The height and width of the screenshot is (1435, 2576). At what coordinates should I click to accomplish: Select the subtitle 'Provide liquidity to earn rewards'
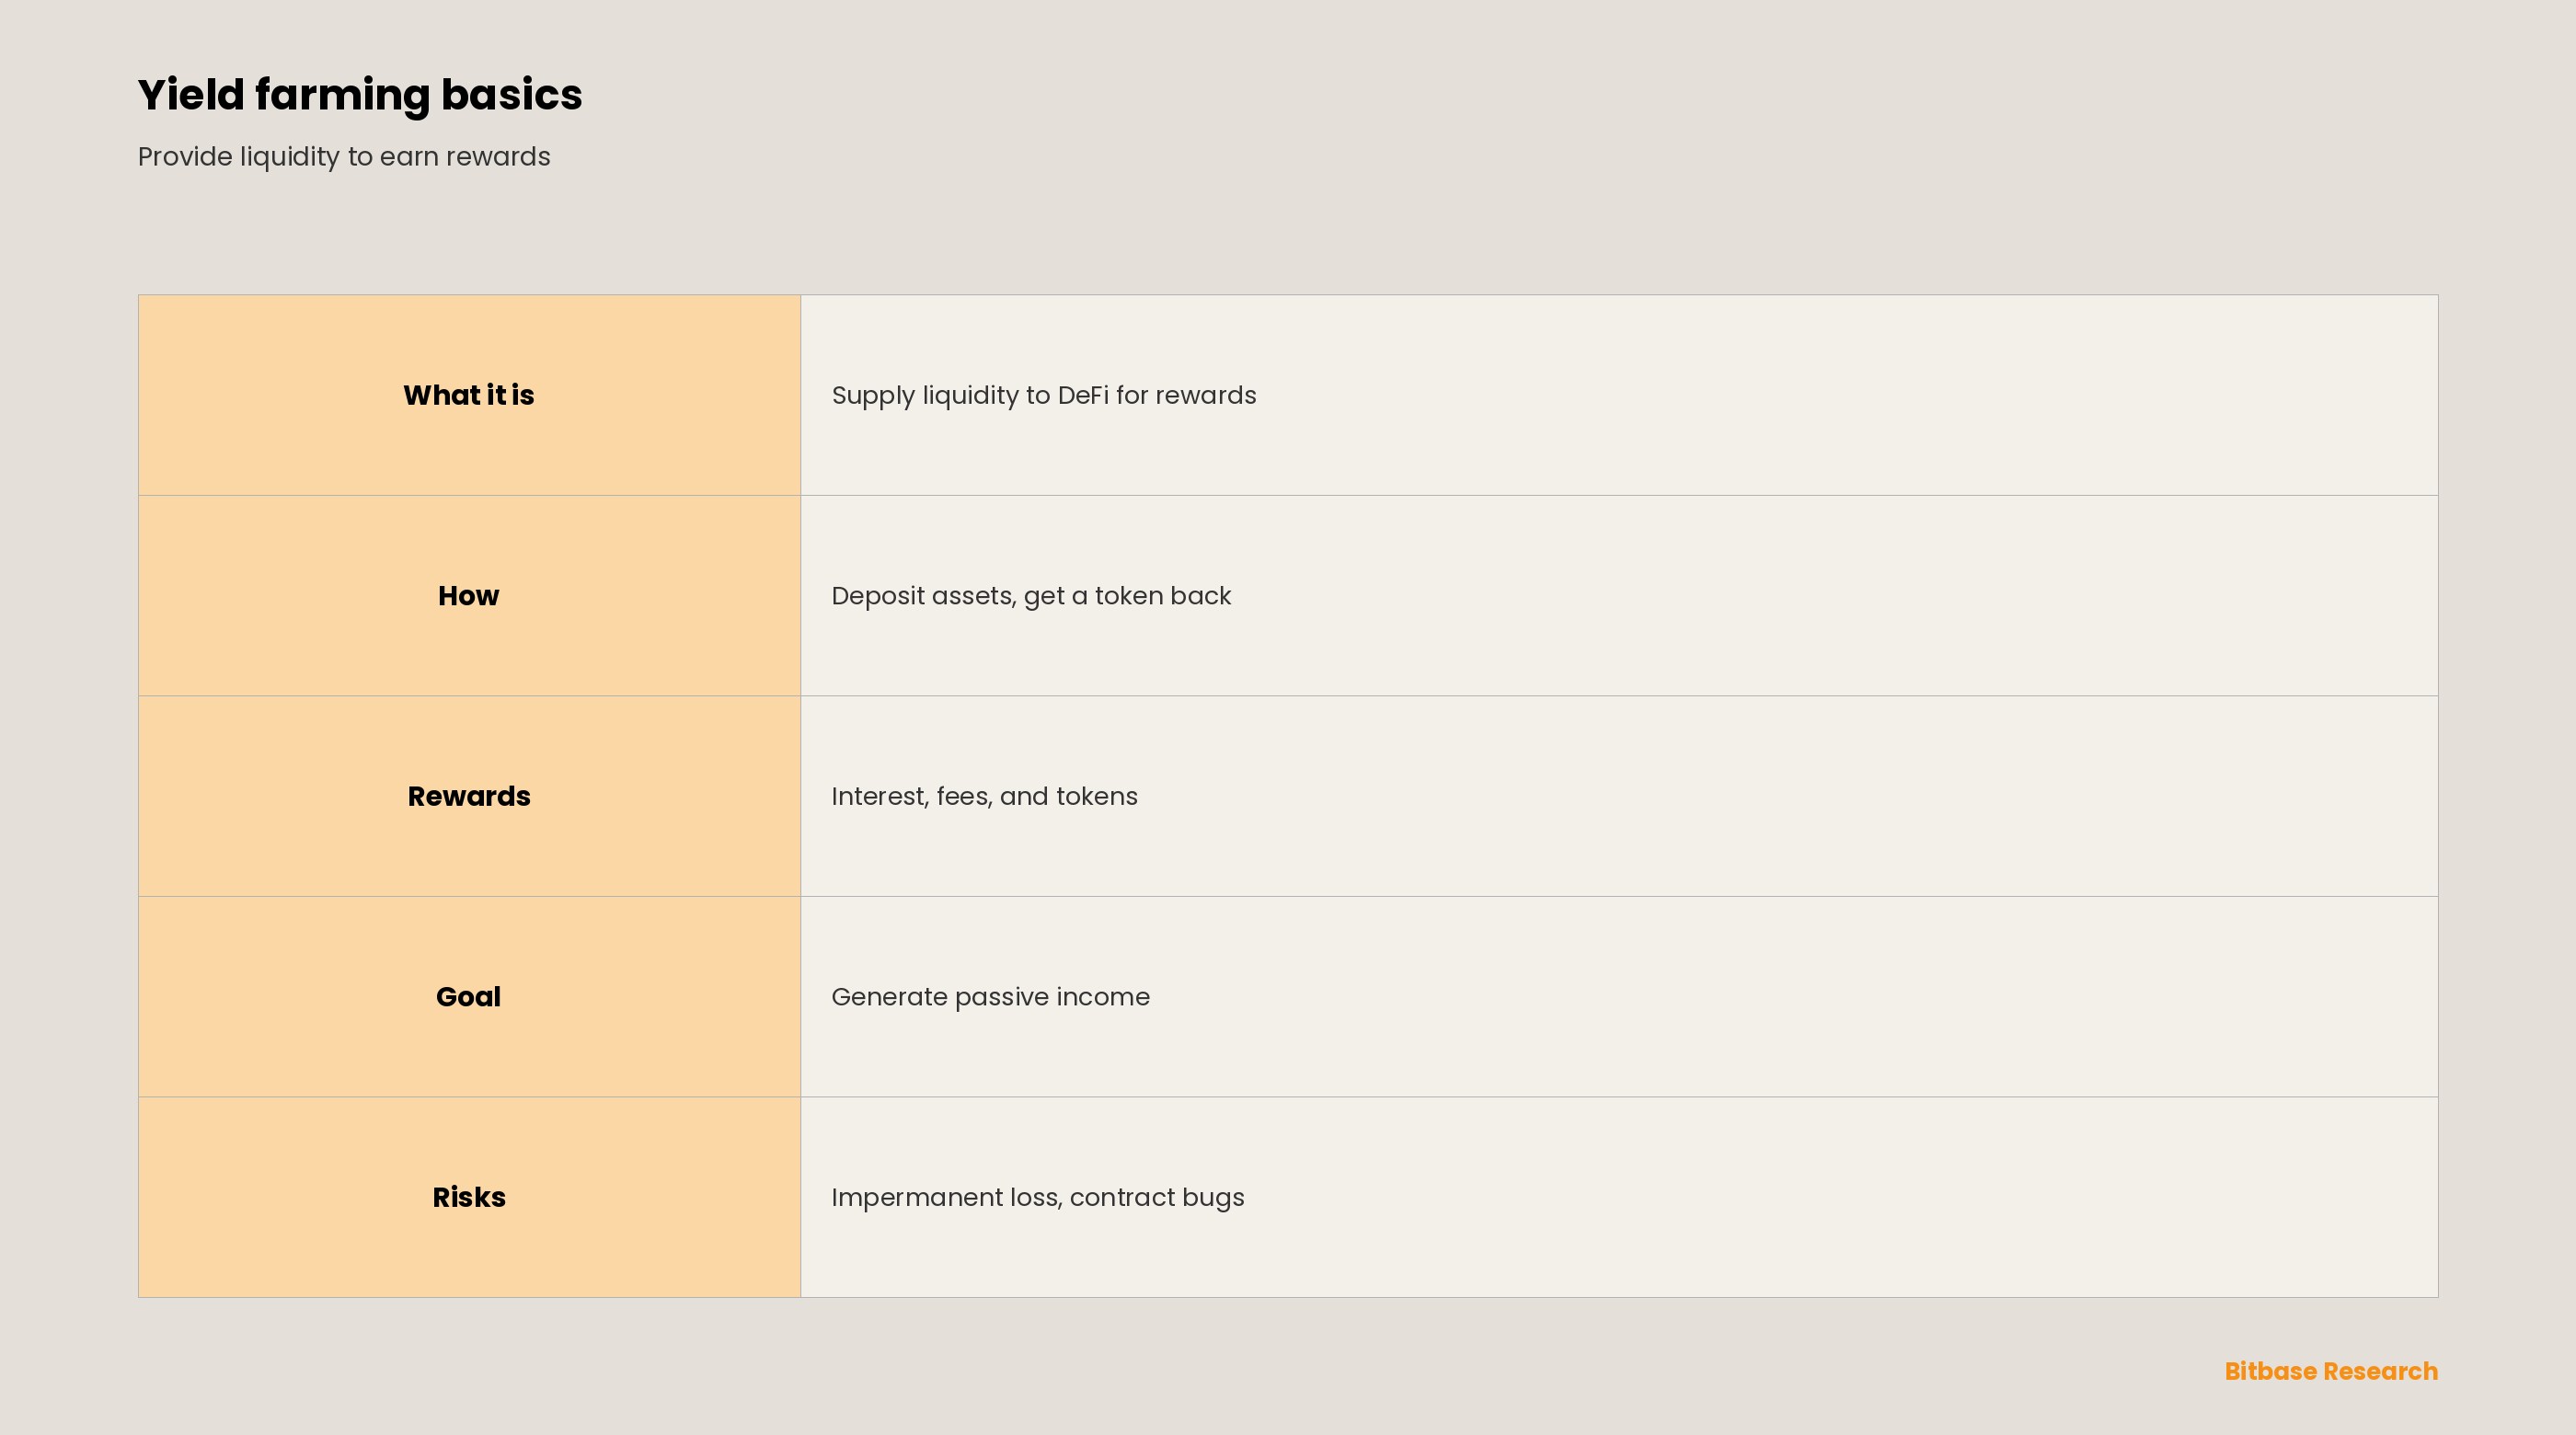(x=344, y=157)
